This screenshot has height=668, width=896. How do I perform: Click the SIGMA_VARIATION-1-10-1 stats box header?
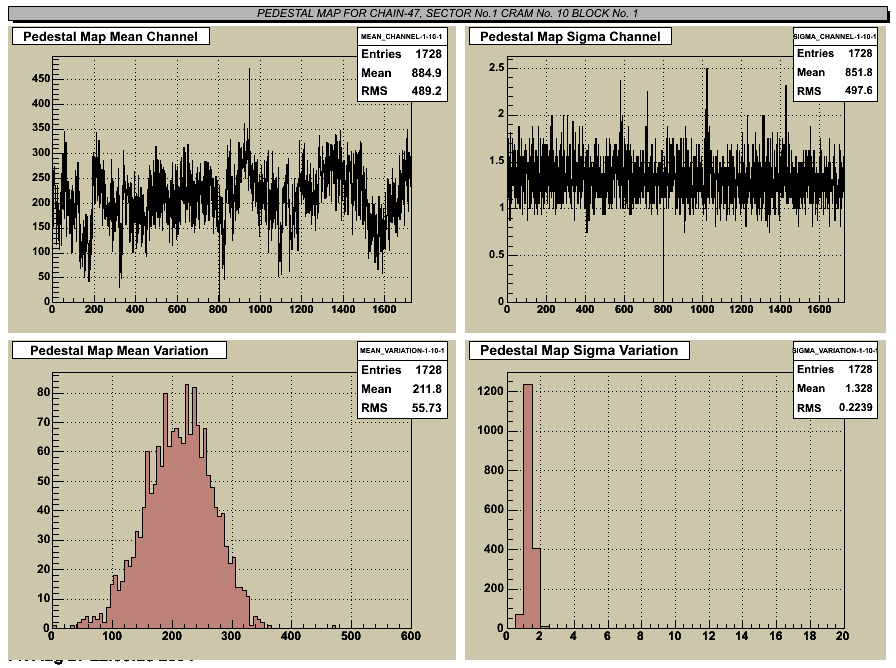835,350
